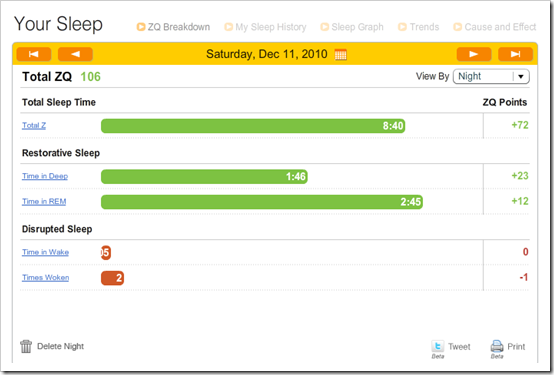Open the Time in REM link
The height and width of the screenshot is (375, 554).
(44, 201)
